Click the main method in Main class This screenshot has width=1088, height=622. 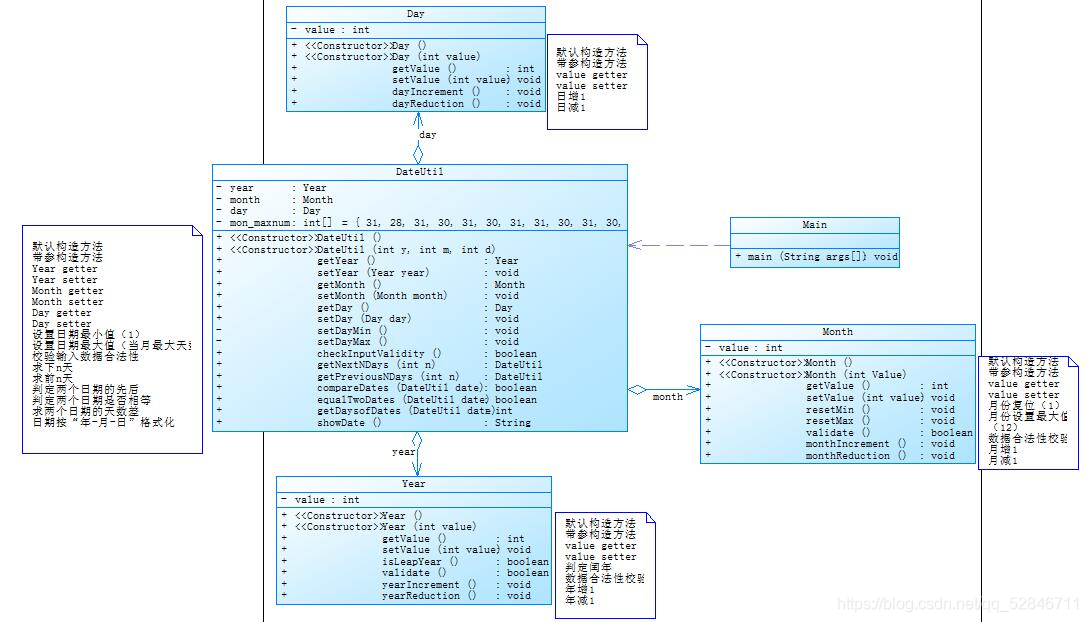coord(815,257)
